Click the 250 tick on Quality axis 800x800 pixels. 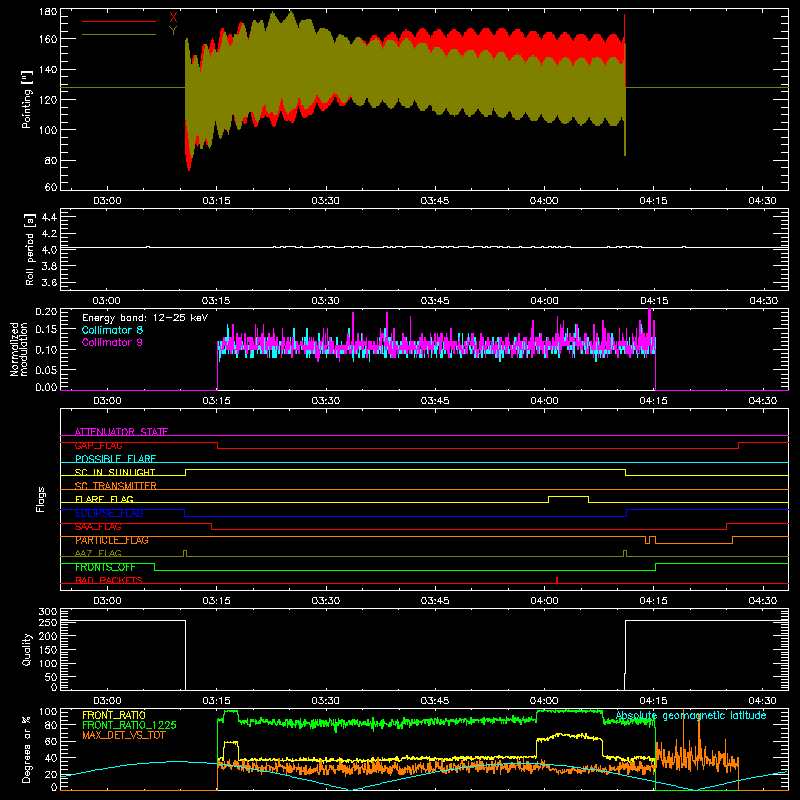pyautogui.click(x=48, y=622)
